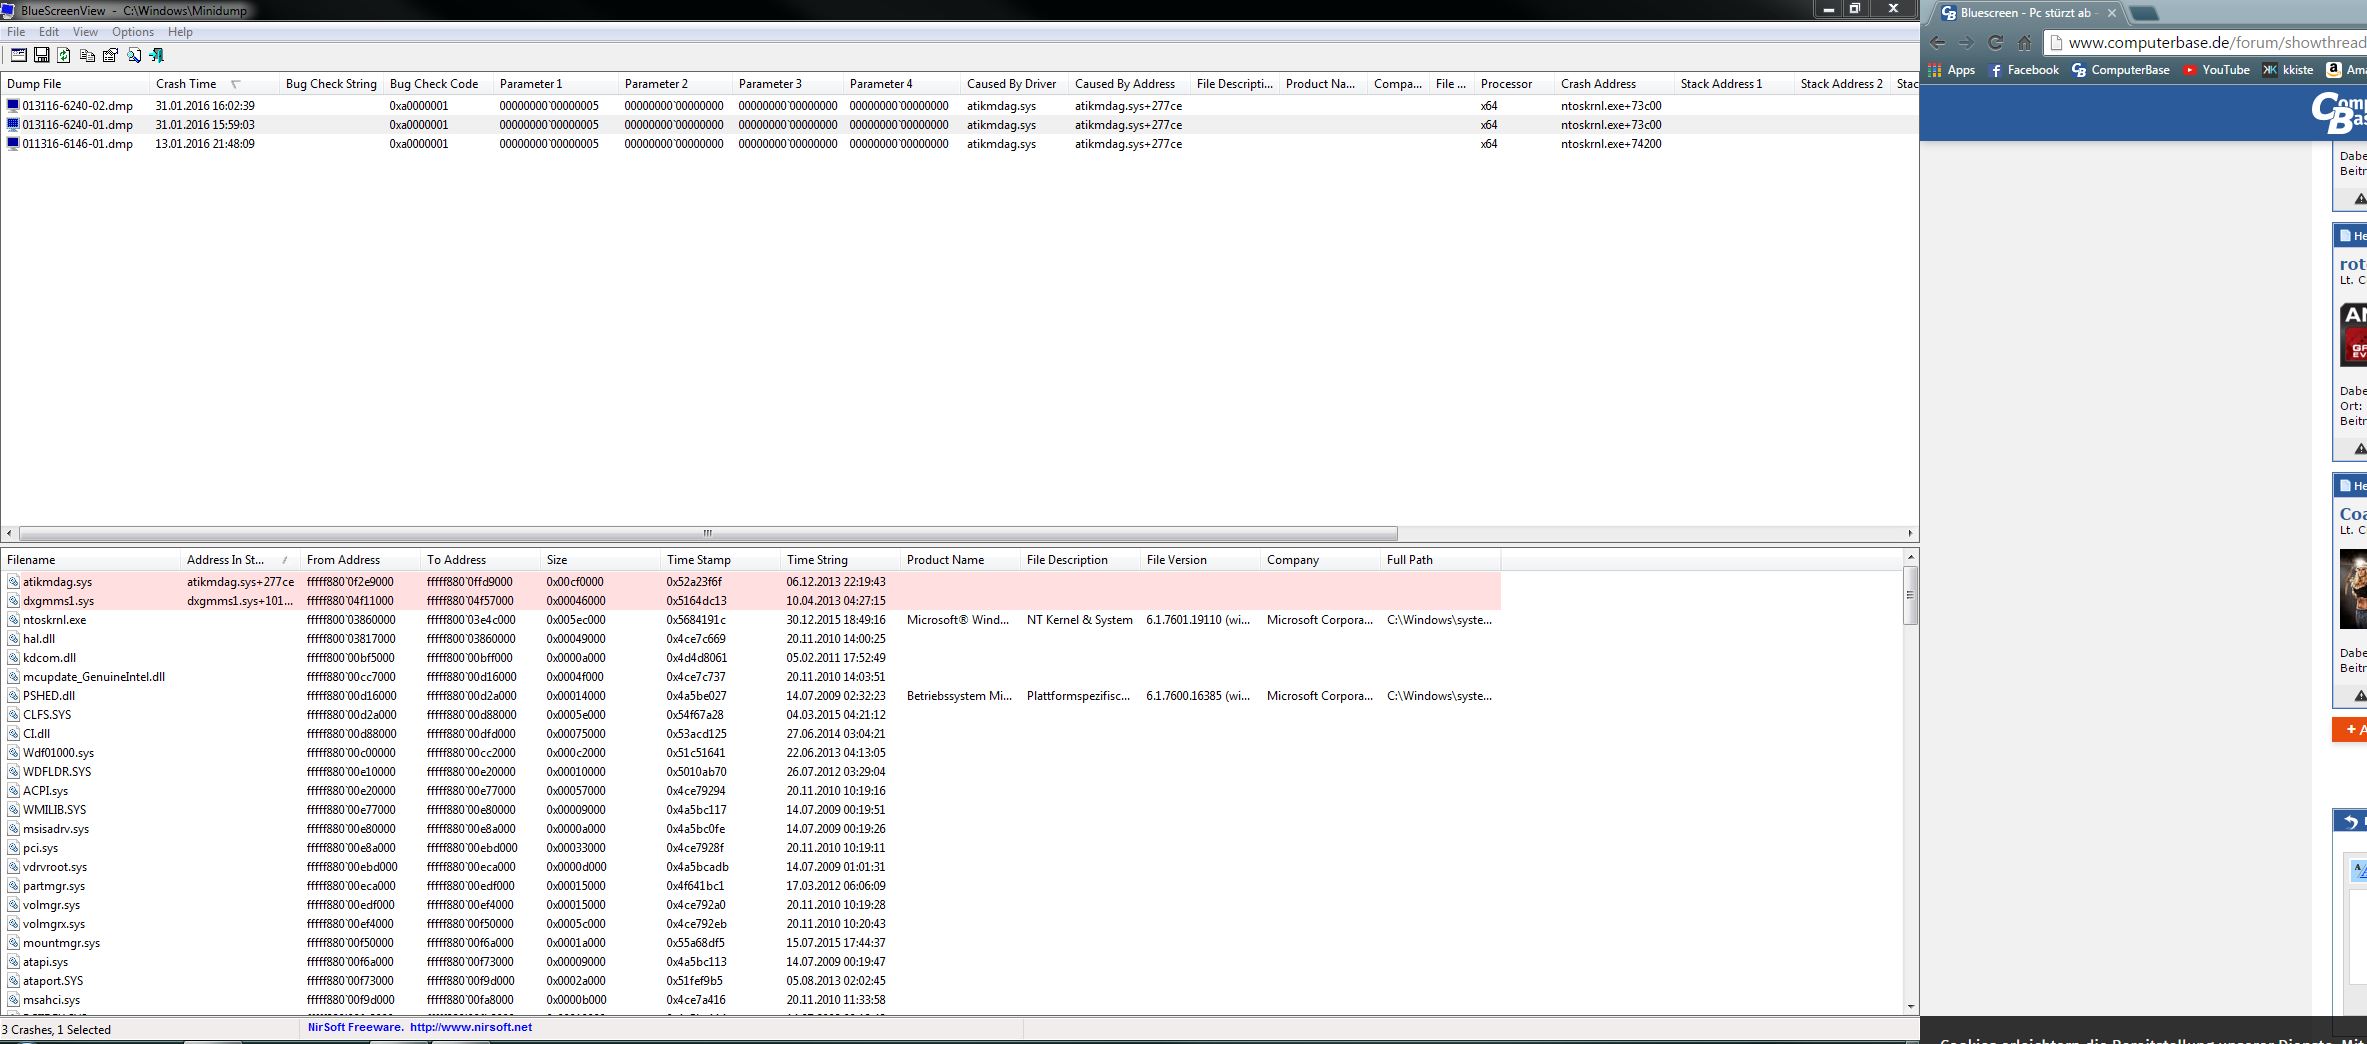2367x1044 pixels.
Task: Select the mcupdate_GenuineIntel.dll row name
Action: [x=94, y=677]
